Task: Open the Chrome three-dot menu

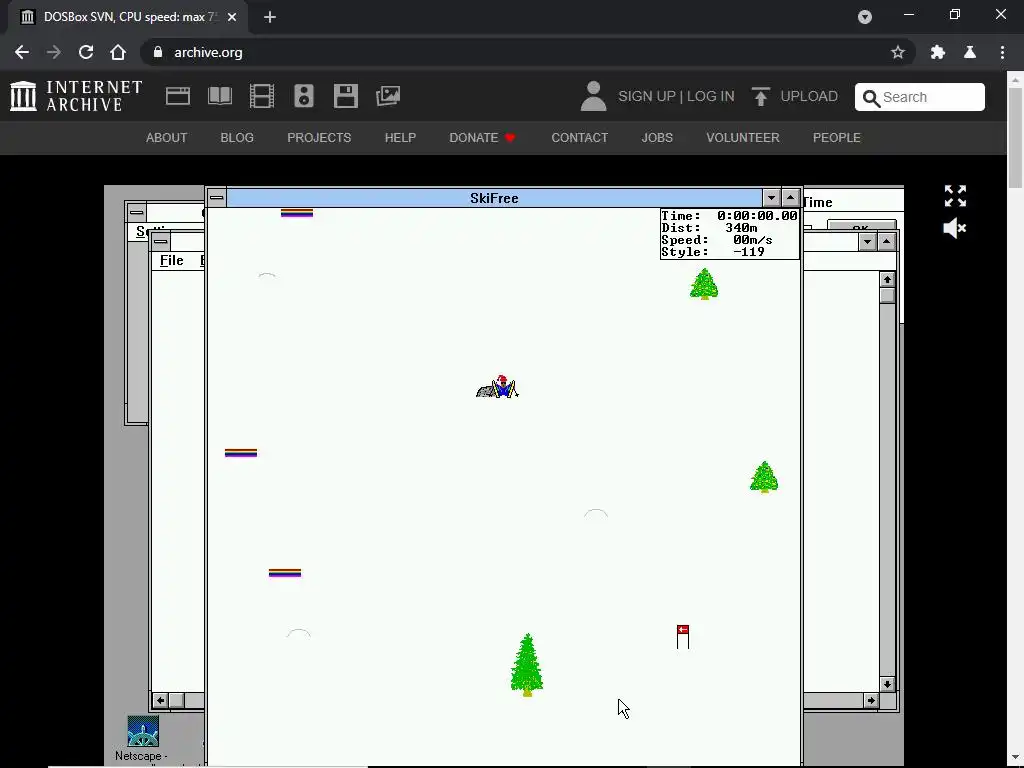Action: pos(1002,52)
